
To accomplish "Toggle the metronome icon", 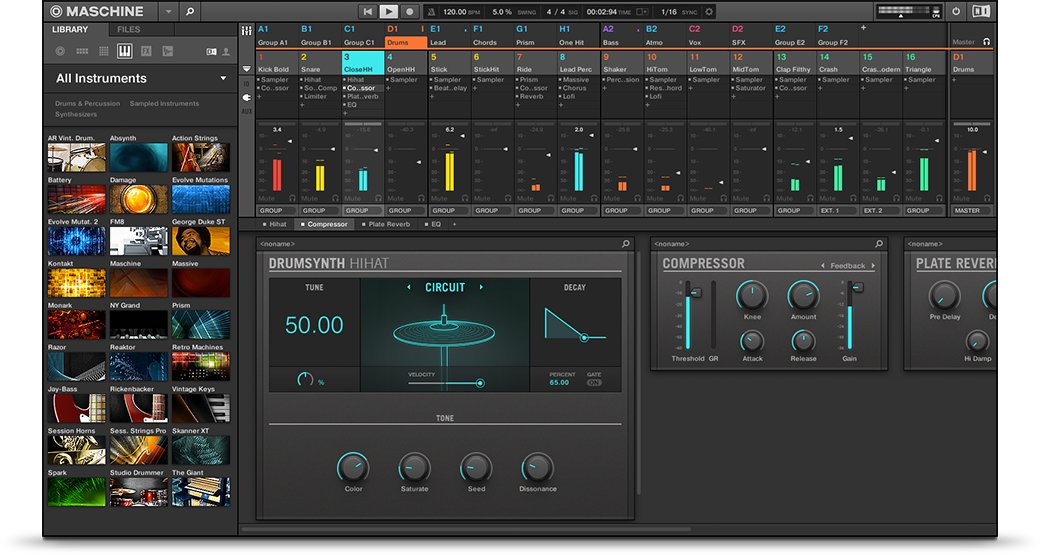I will point(429,12).
